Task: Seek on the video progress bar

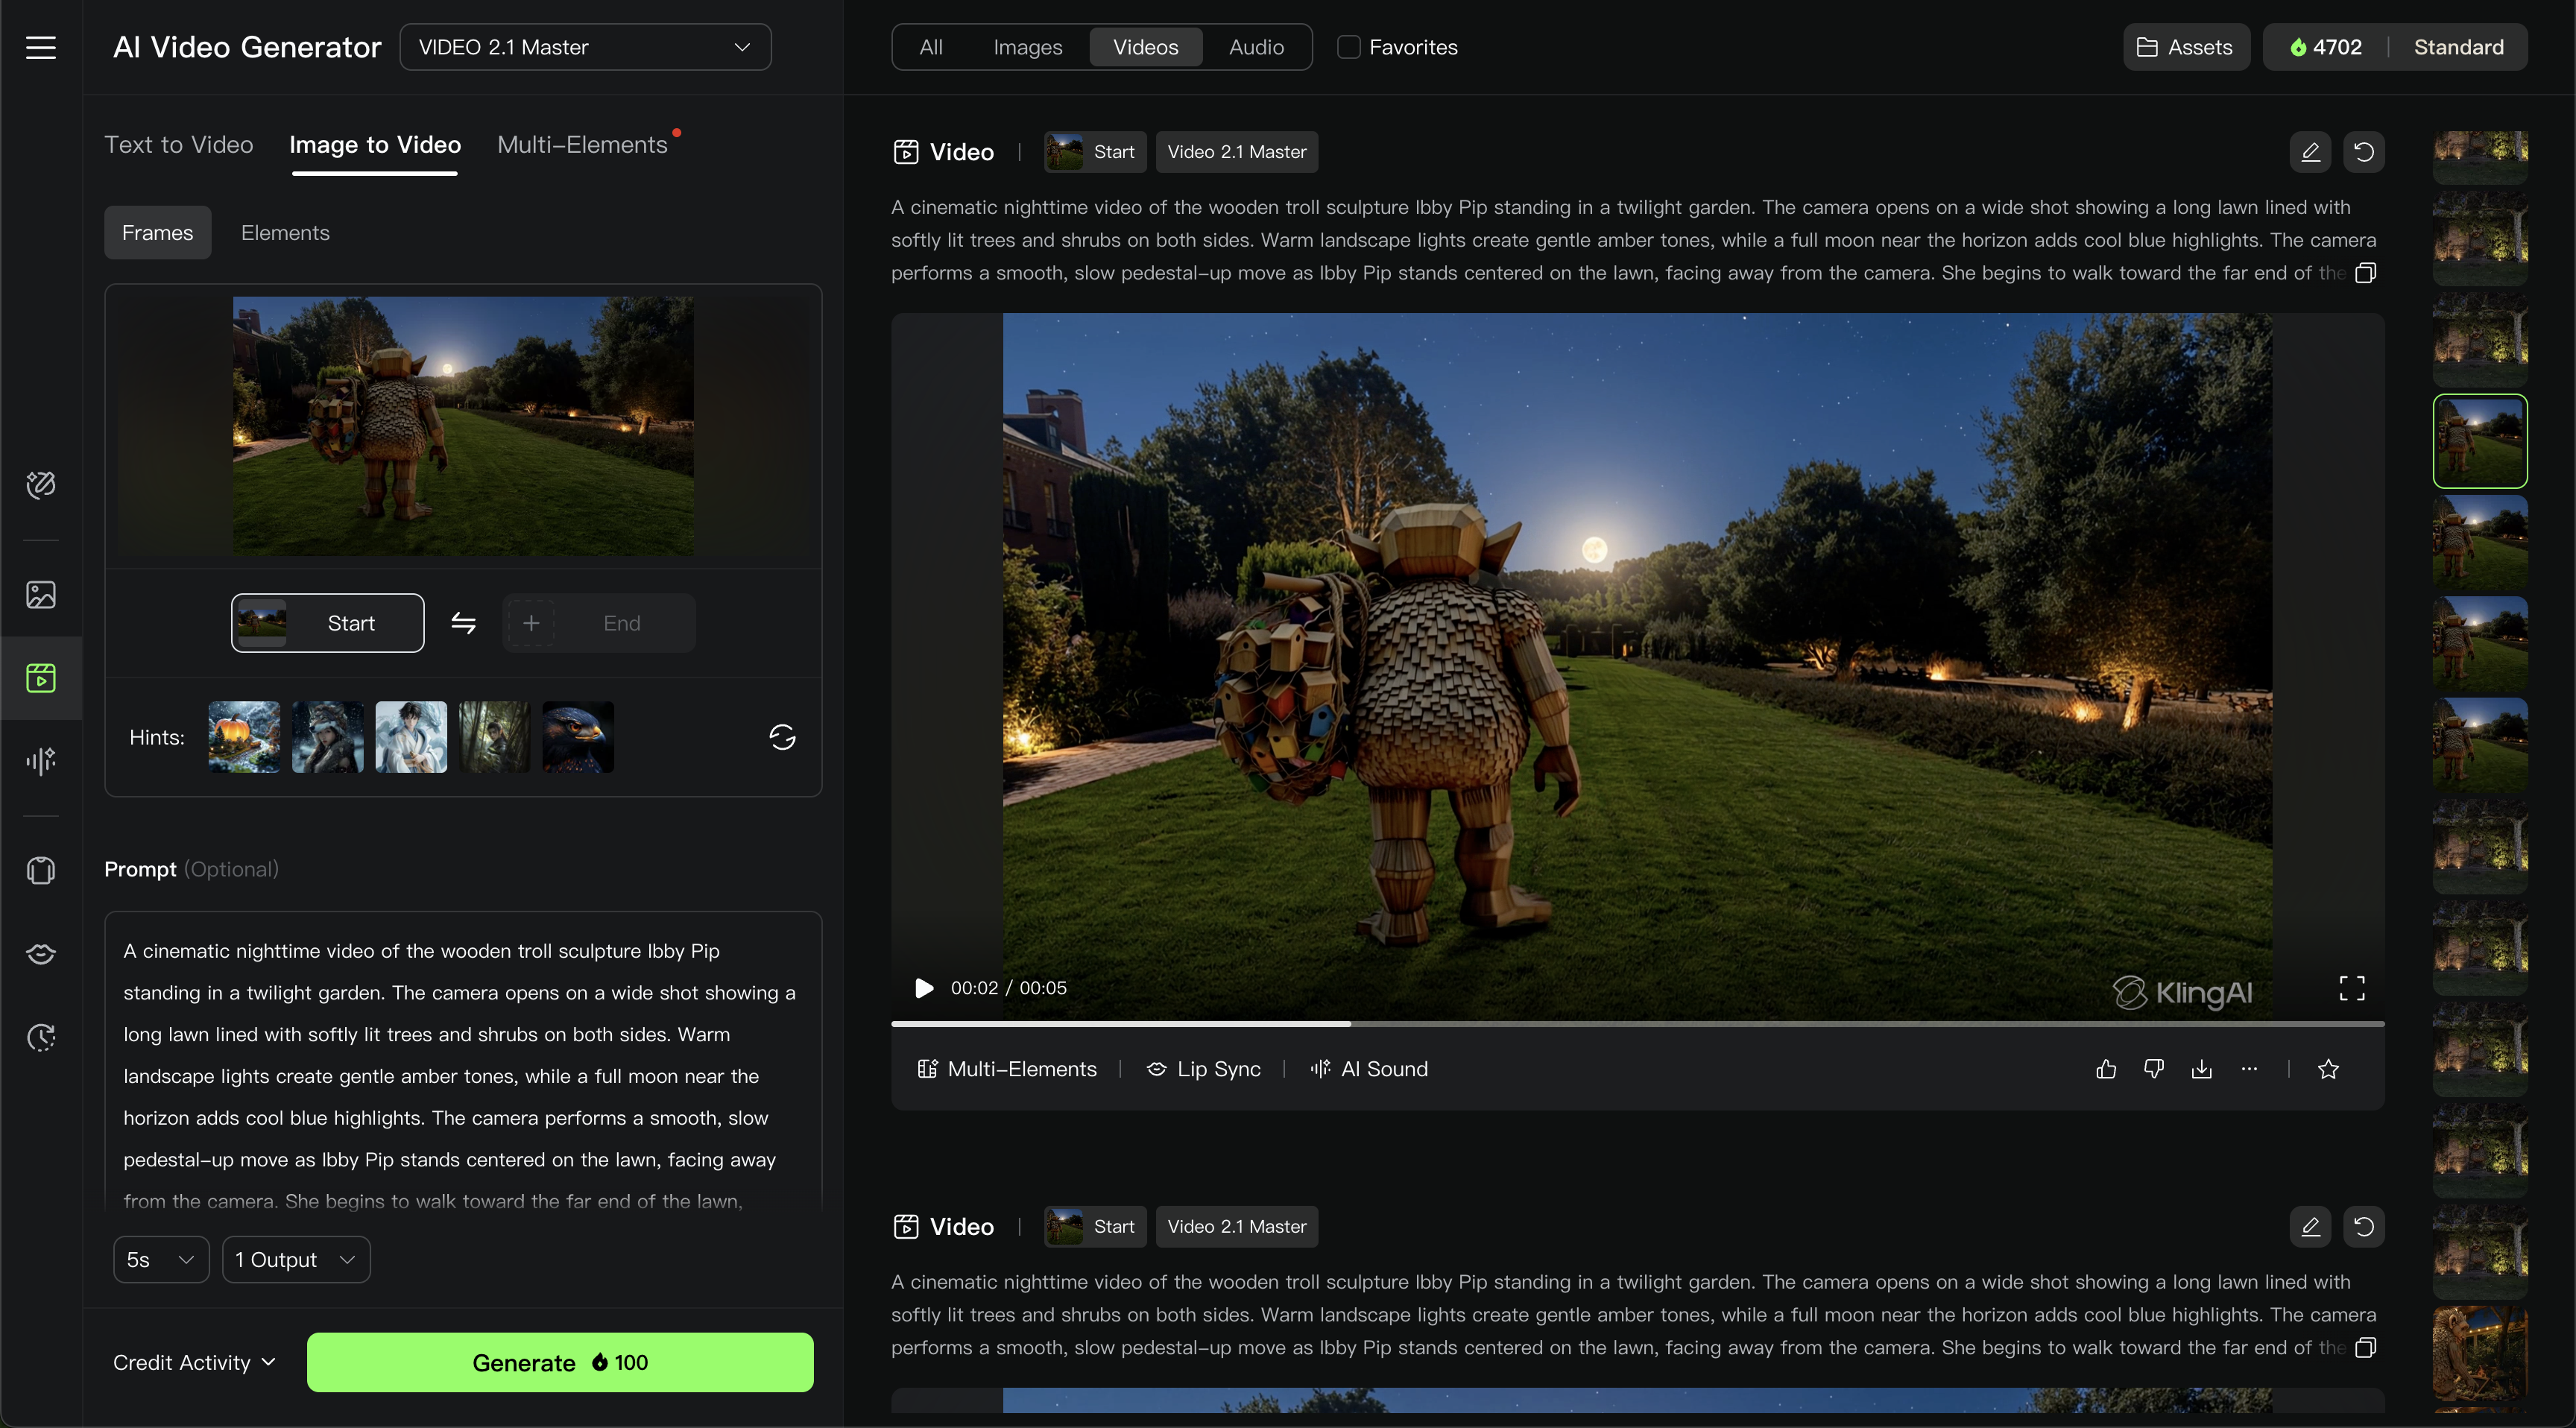Action: [x=1637, y=1024]
